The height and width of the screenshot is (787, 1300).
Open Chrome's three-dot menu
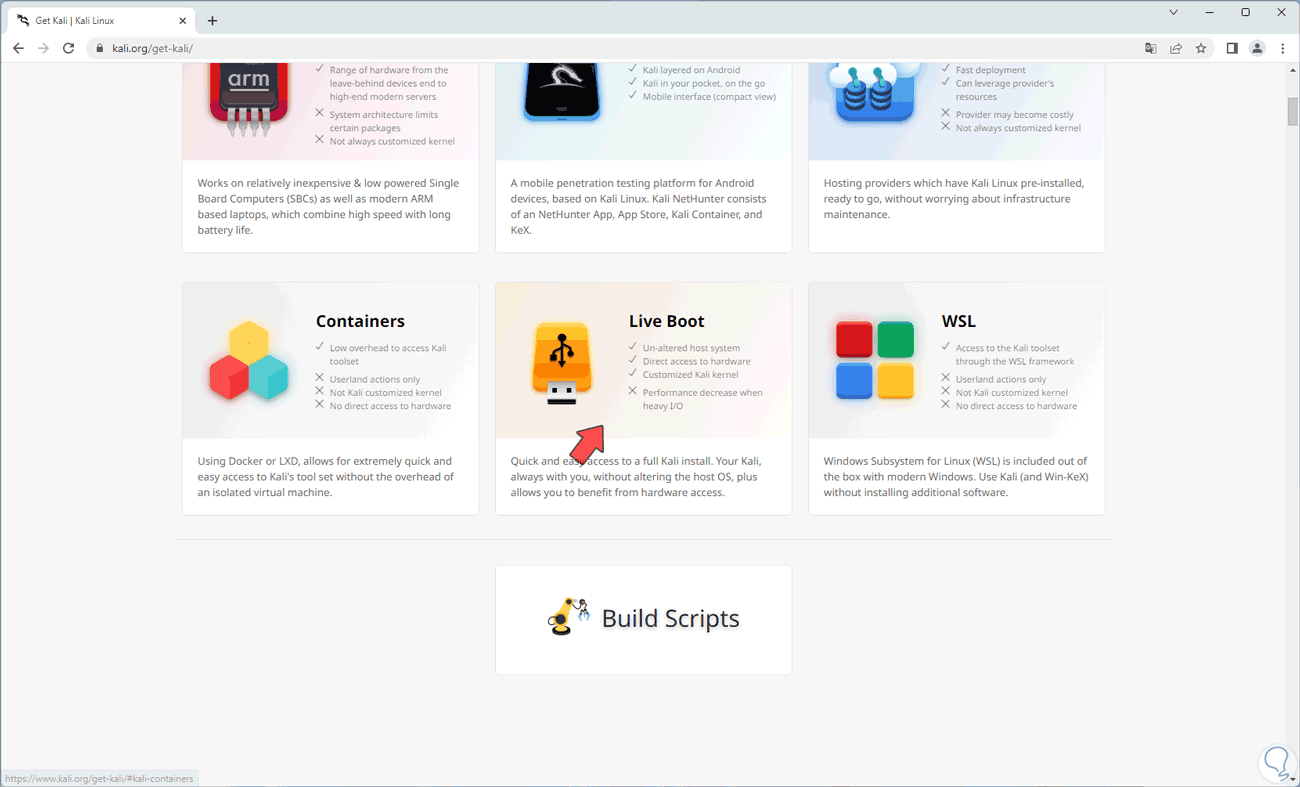pos(1283,48)
